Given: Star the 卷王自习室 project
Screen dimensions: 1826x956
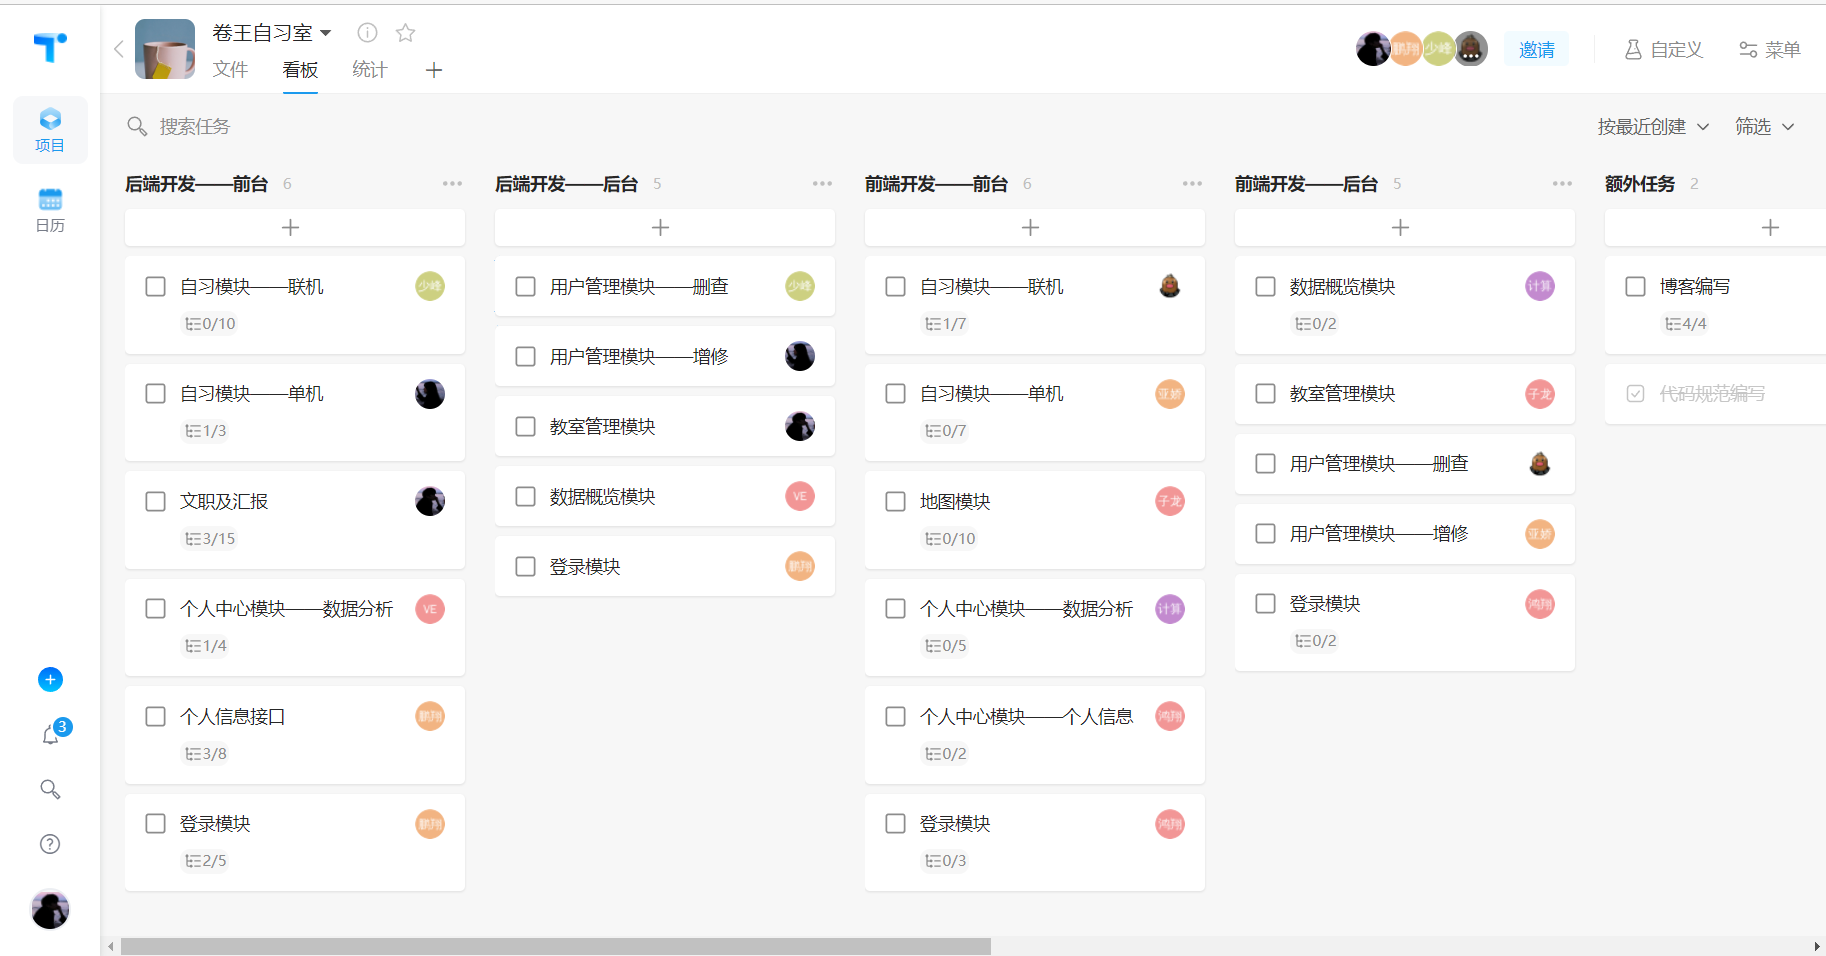Looking at the screenshot, I should [x=405, y=33].
